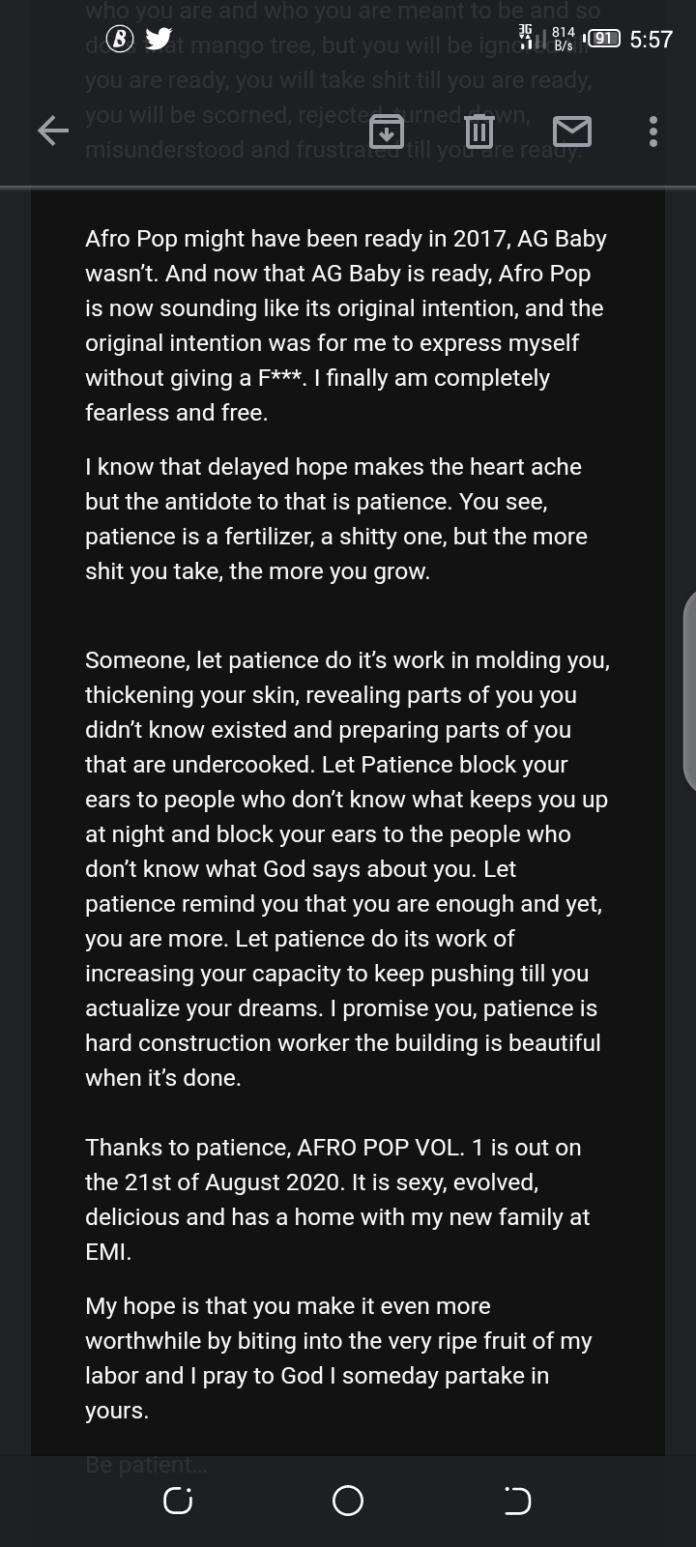Delete the email with trash icon

click(x=479, y=131)
